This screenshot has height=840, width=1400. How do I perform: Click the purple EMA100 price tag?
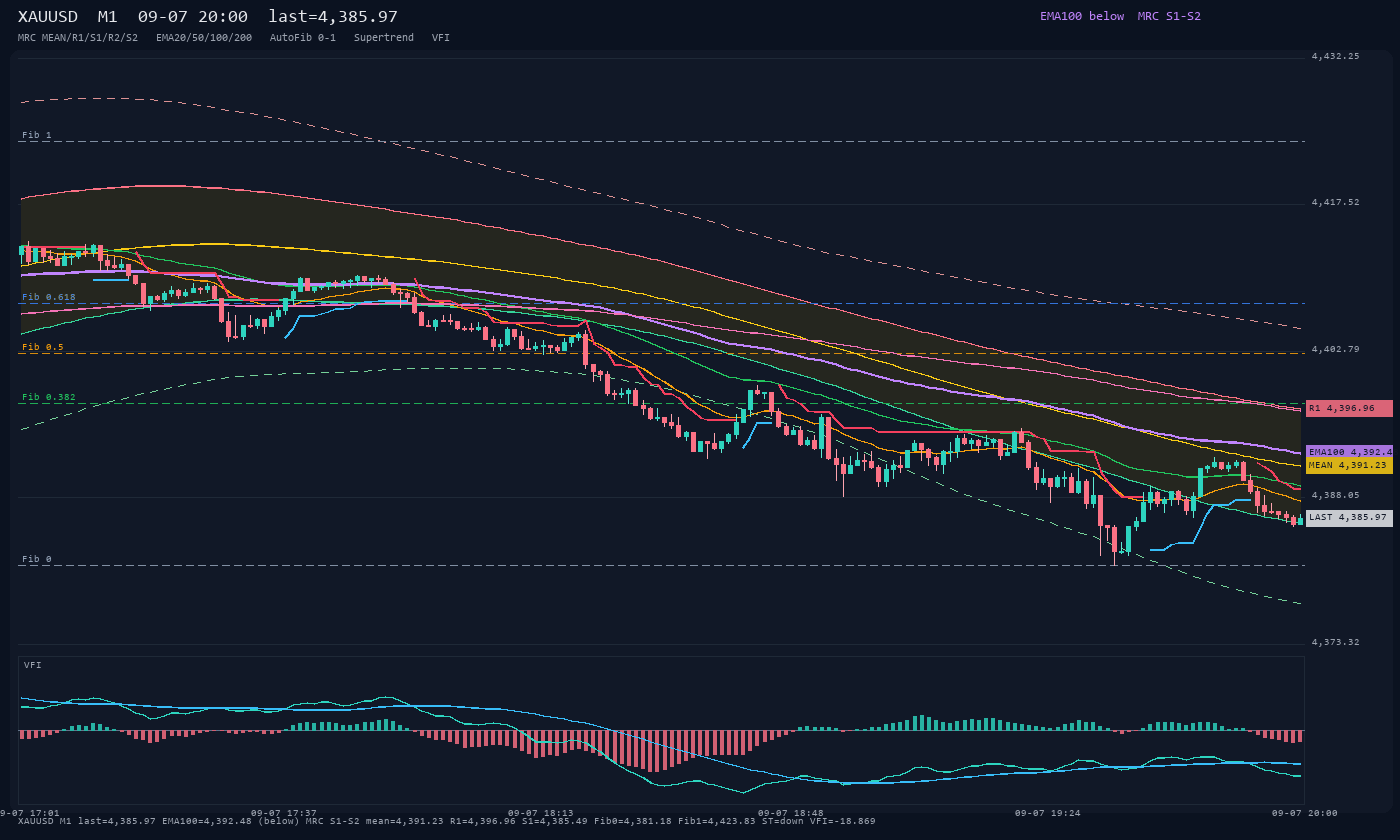point(1349,452)
